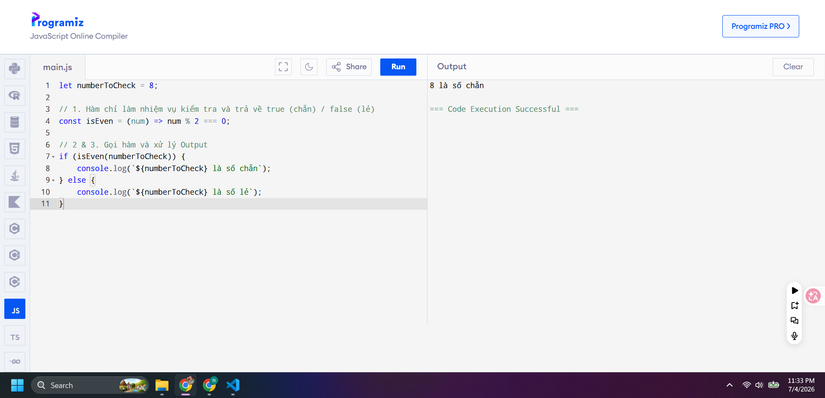Image resolution: width=825 pixels, height=398 pixels.
Task: Select the main.js file tab
Action: click(57, 67)
